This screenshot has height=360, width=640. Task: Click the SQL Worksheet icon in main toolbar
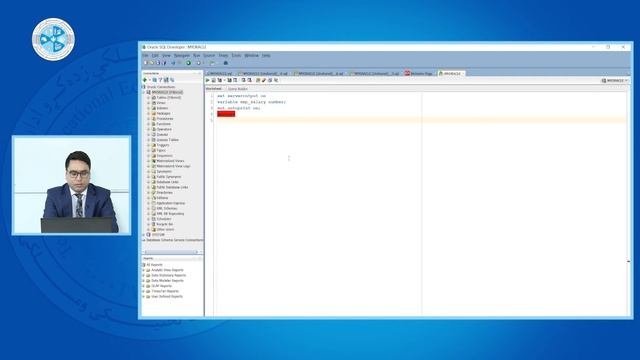pos(212,63)
